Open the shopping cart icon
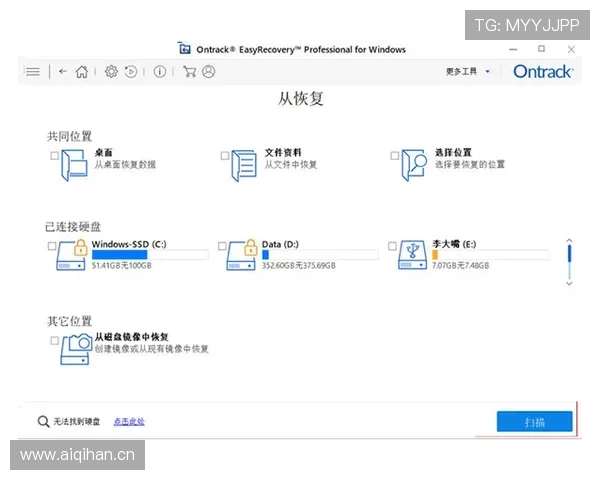Image resolution: width=600 pixels, height=480 pixels. point(189,71)
